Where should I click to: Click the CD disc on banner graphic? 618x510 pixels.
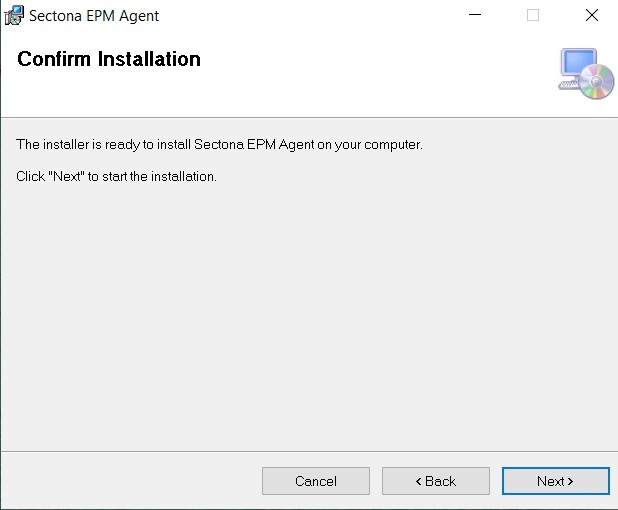tap(596, 82)
